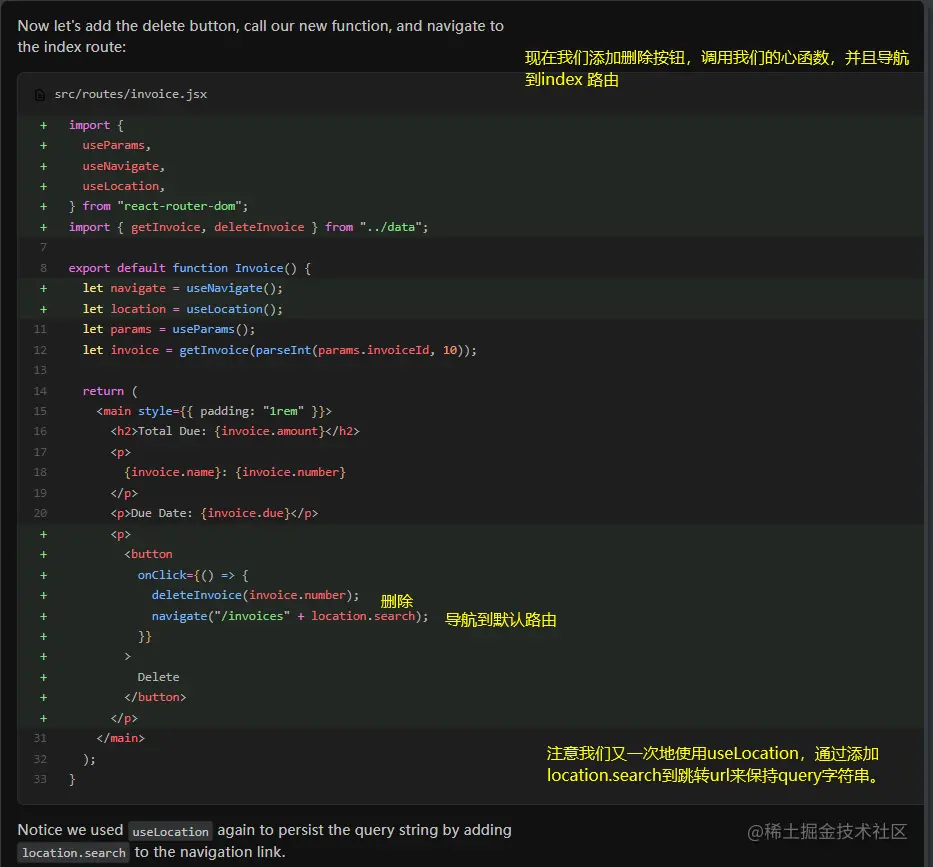
Task: Click the "let location = useLocation();" line
Action: tap(183, 309)
